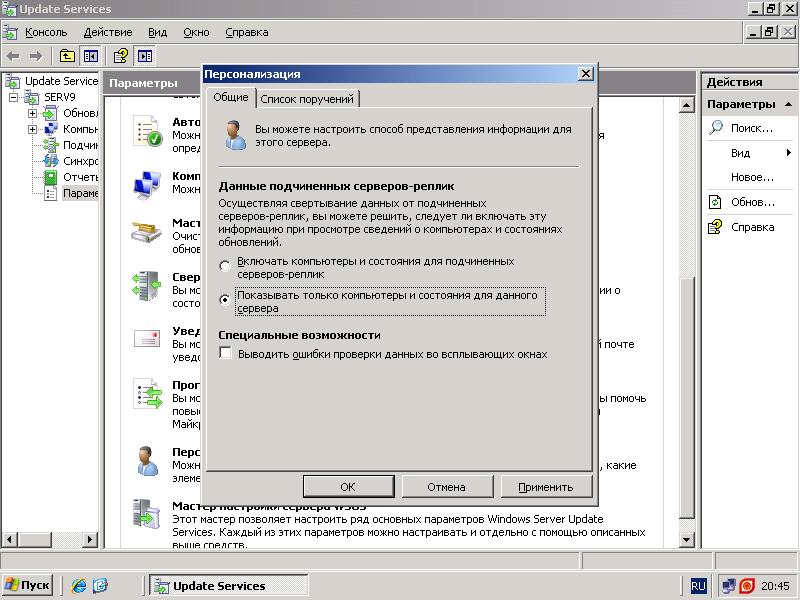Click the Поиск magnifier icon in Actions
The width and height of the screenshot is (800, 600).
[x=716, y=128]
